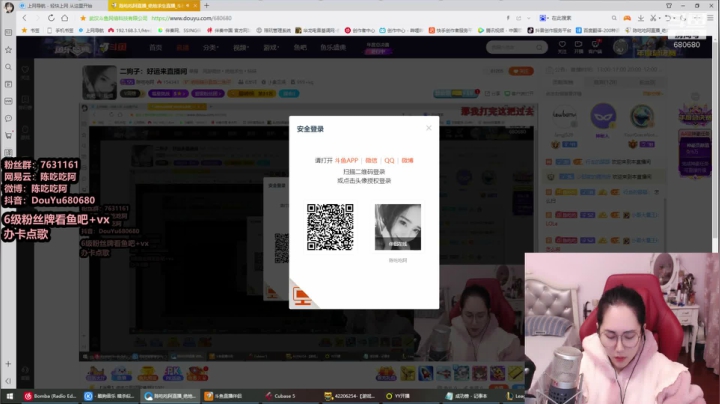Click the orange 关注 follow button
Image resolution: width=720 pixels, height=404 pixels.
(521, 71)
